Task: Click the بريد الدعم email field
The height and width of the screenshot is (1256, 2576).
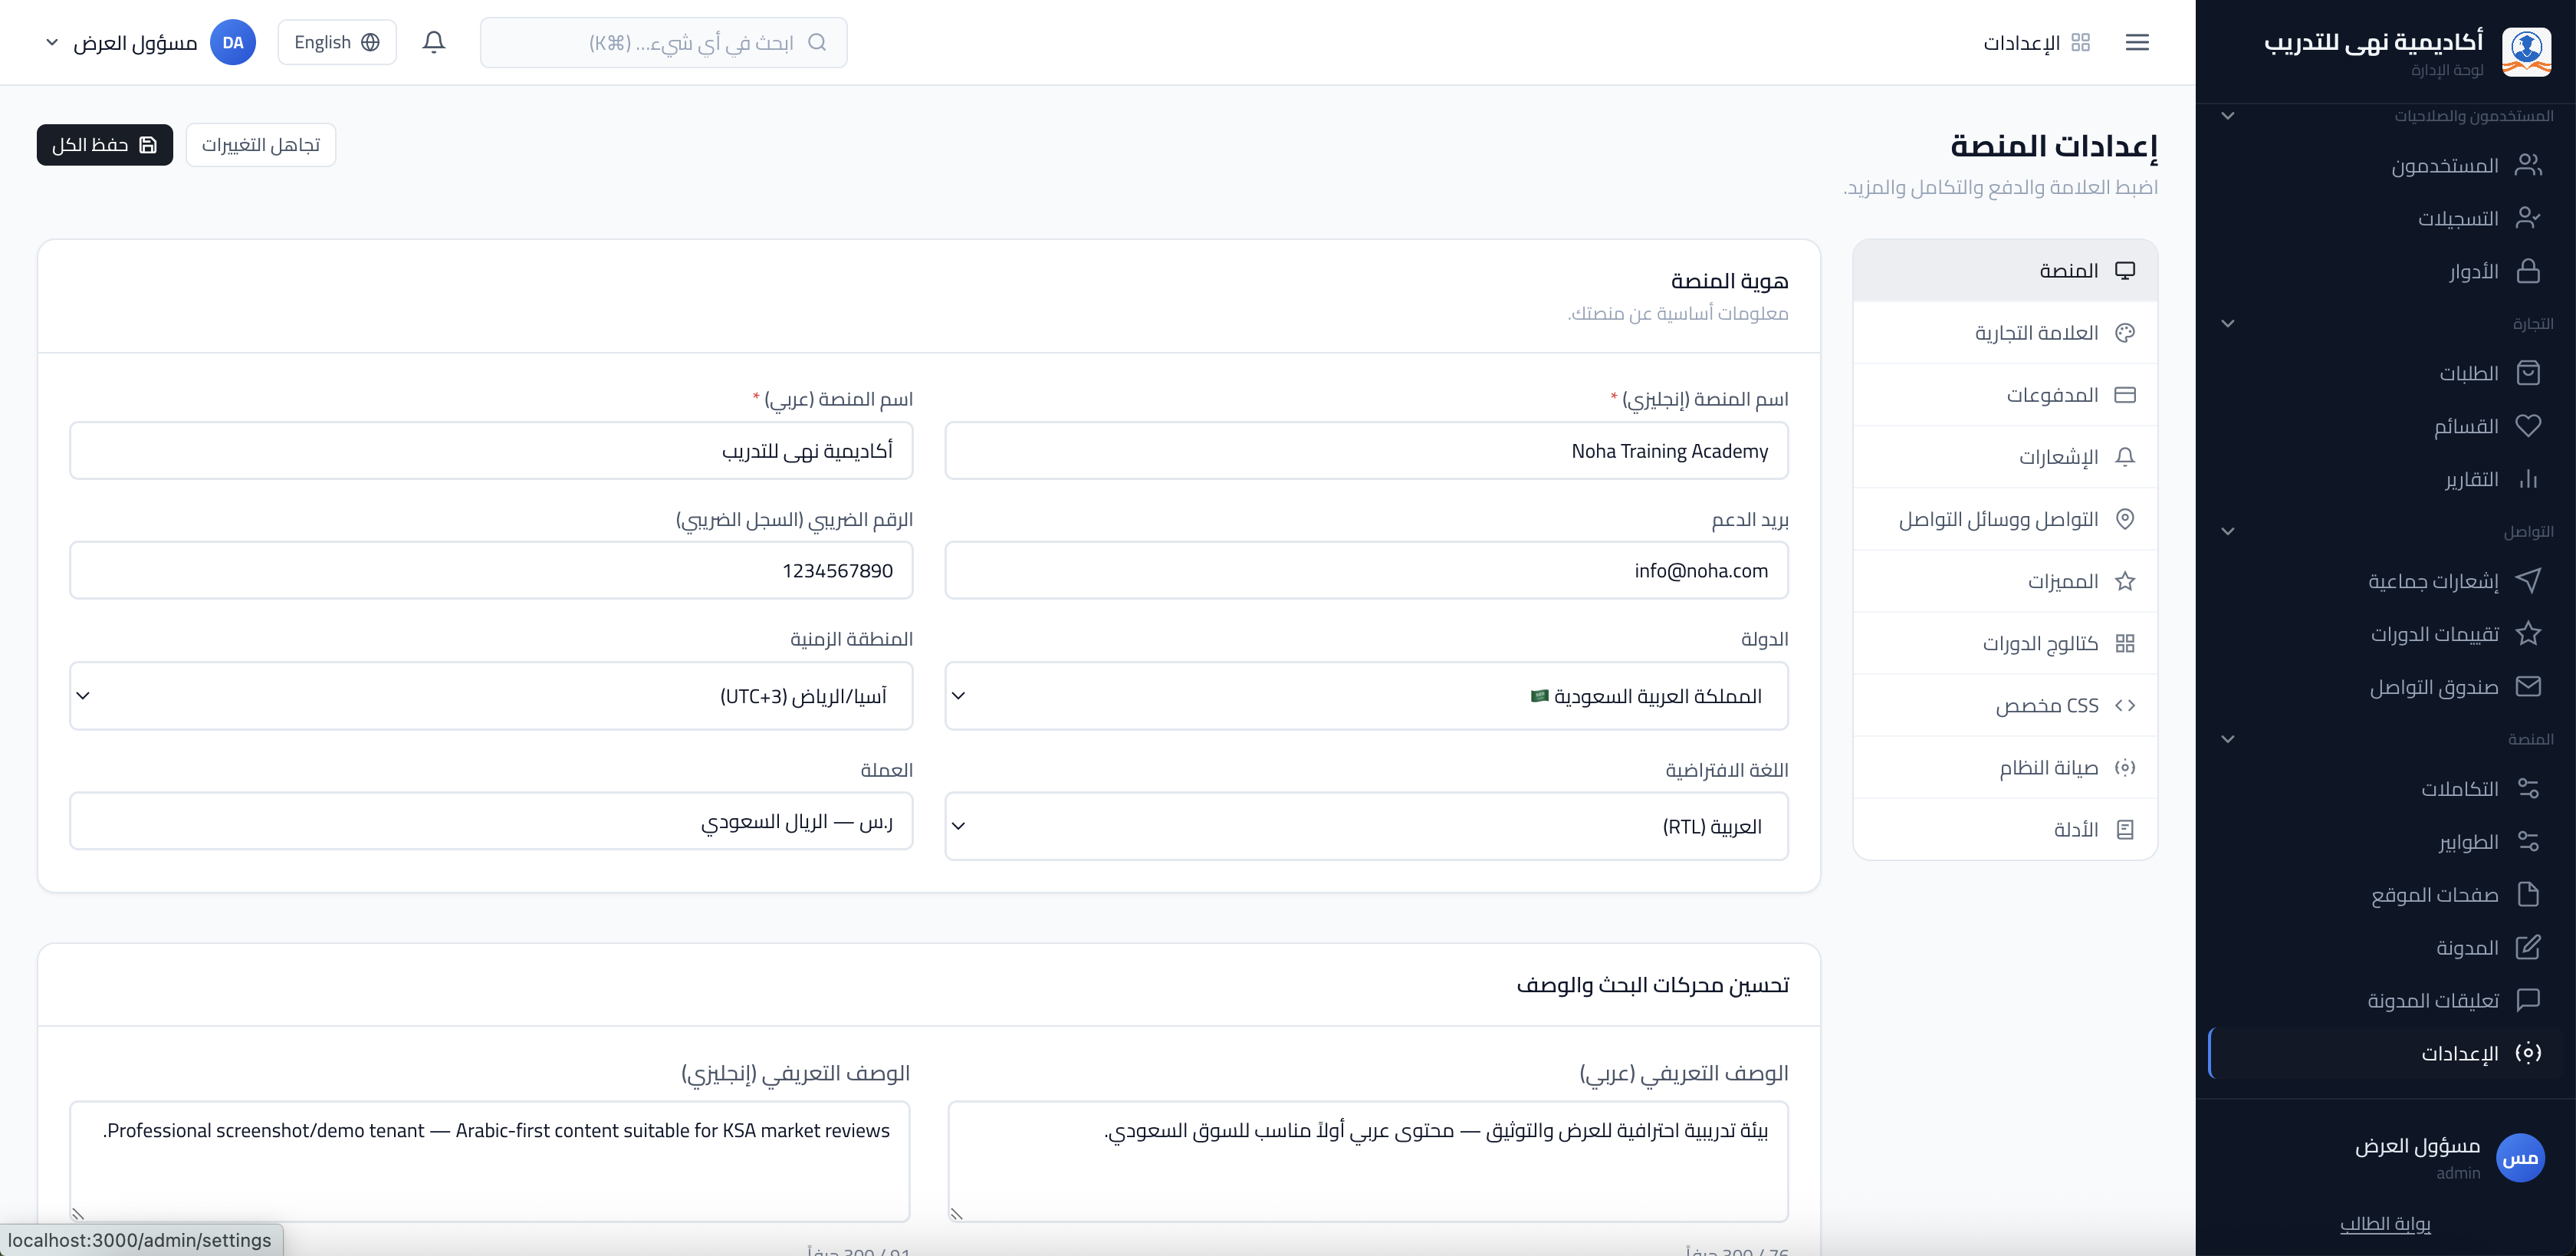Action: (x=1366, y=571)
